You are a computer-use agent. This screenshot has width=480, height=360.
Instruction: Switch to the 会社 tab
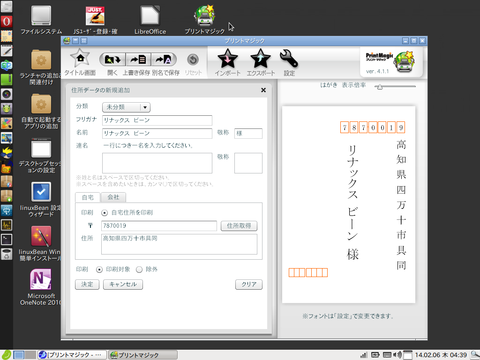click(113, 197)
